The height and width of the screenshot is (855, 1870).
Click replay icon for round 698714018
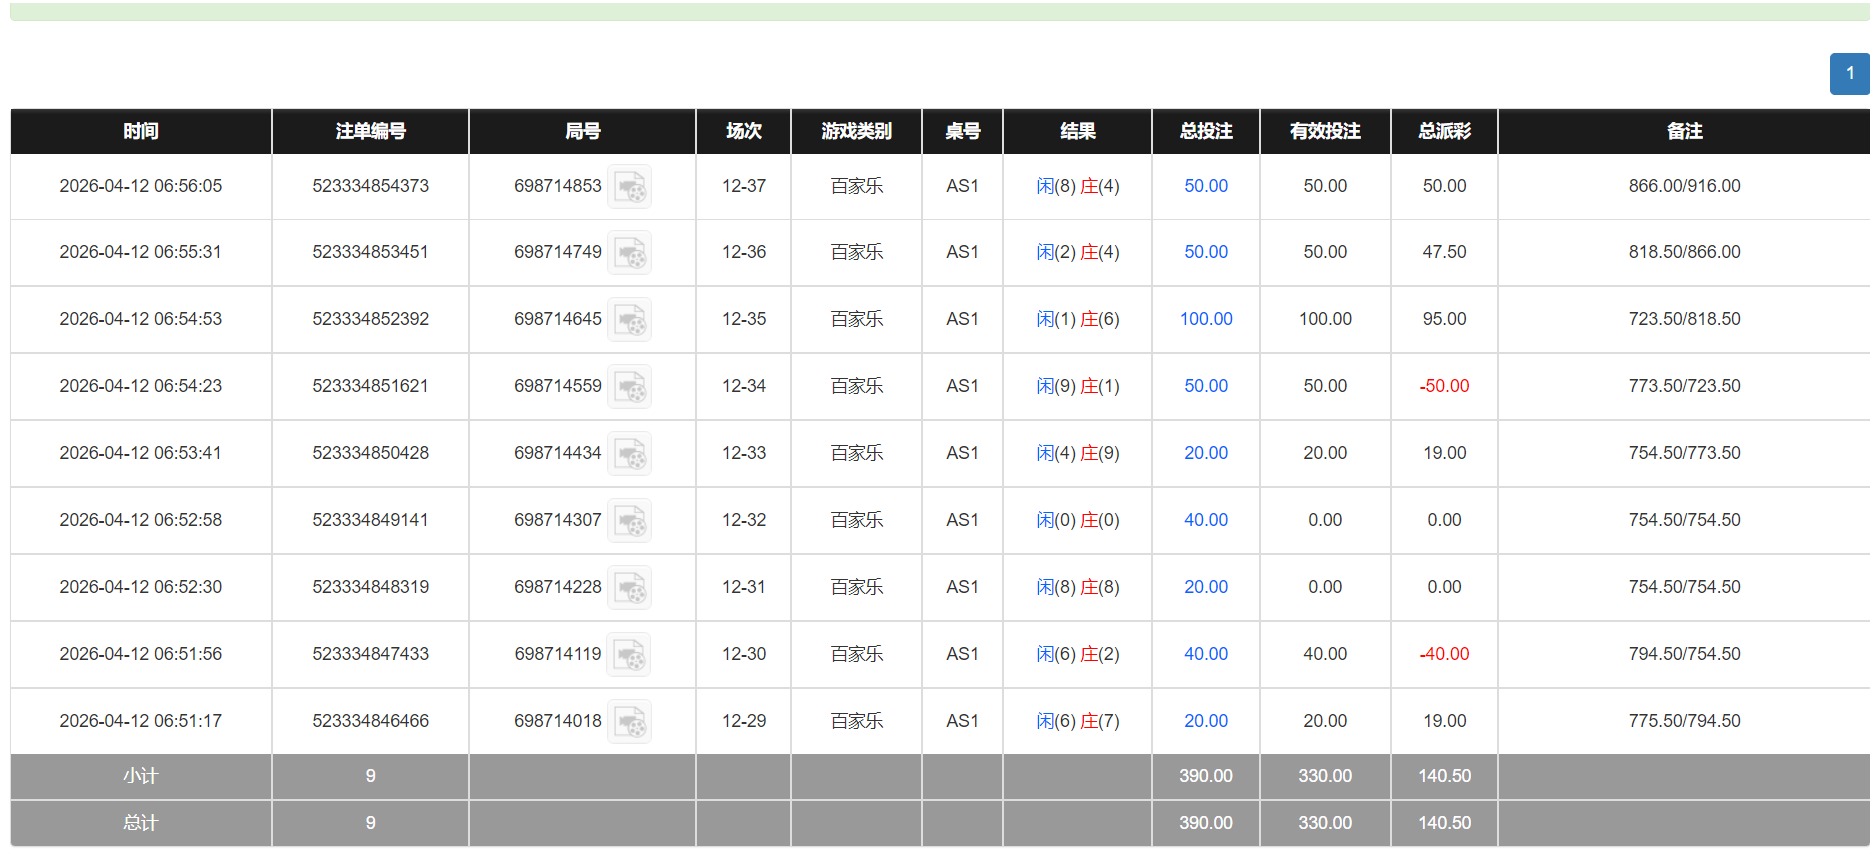coord(630,722)
